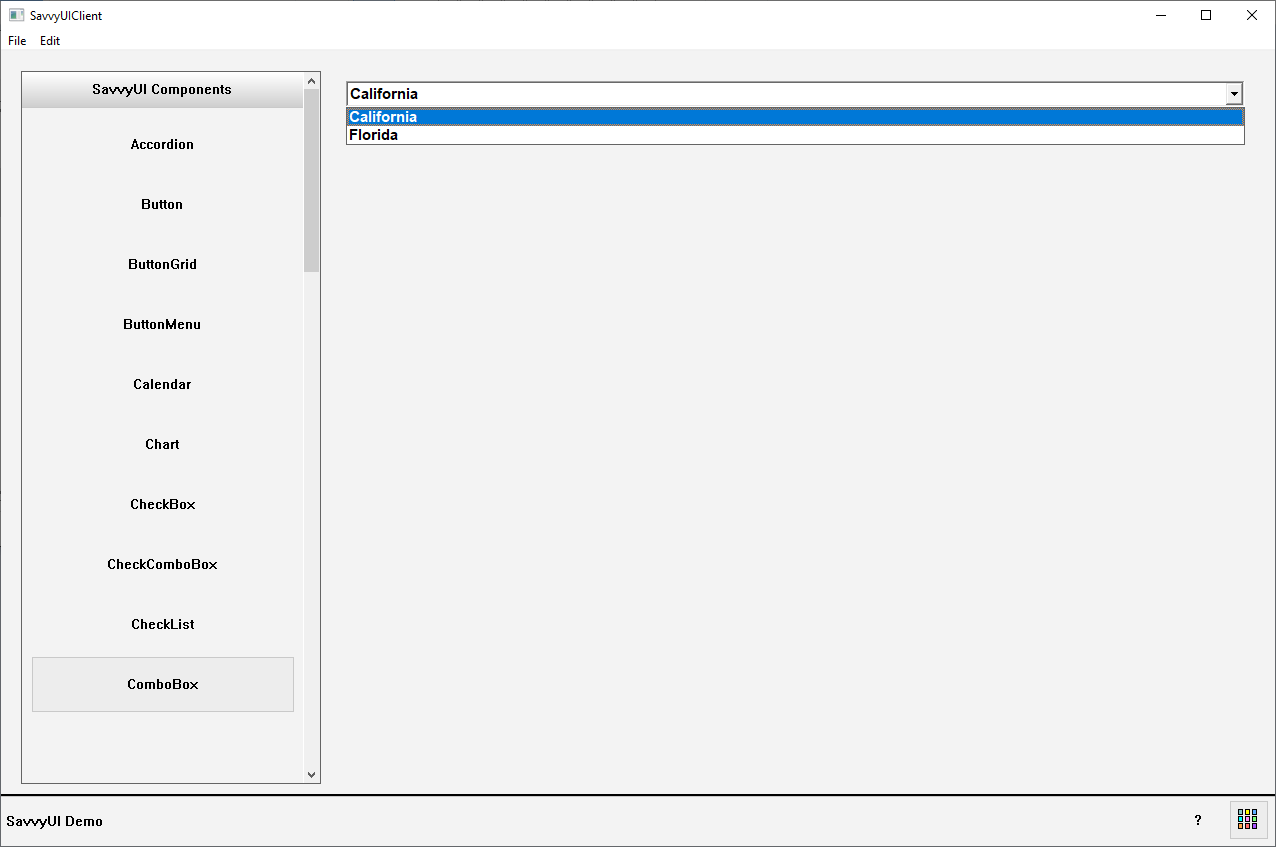Viewport: 1276px width, 847px height.
Task: Select the Button component
Action: (x=162, y=204)
